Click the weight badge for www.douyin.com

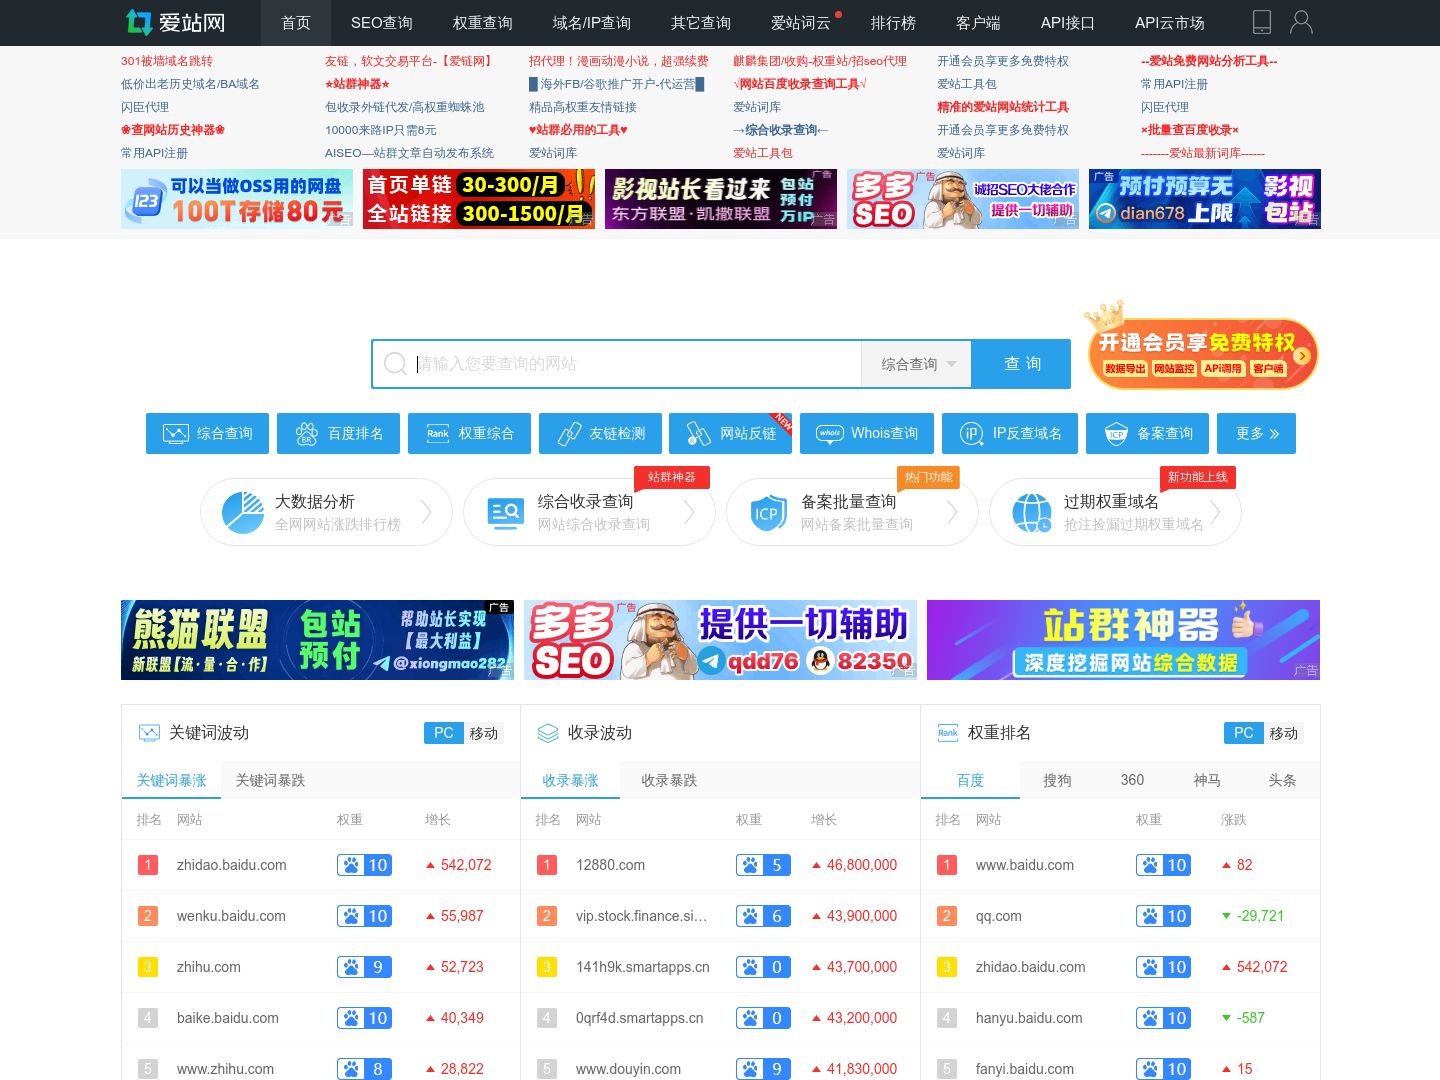763,1069
